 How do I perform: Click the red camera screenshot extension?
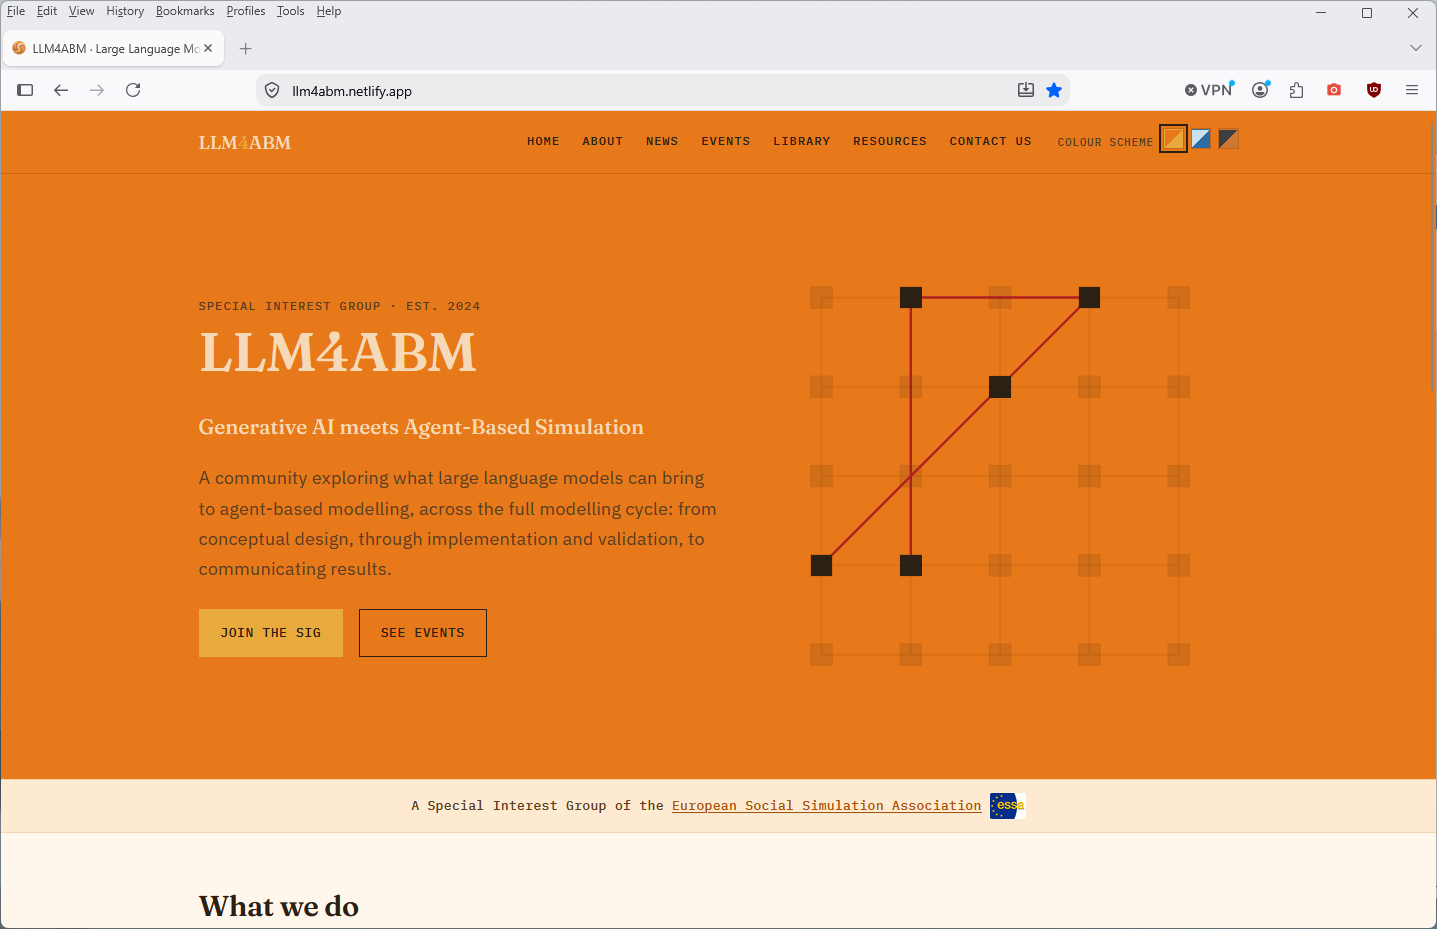[1334, 90]
